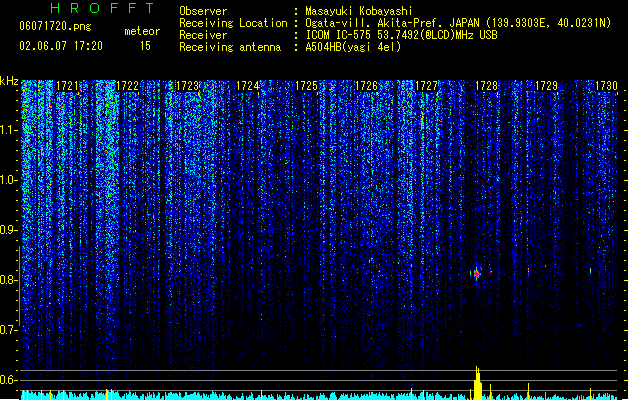Click the 0.6 kHz axis label
Viewport: 629px width, 400px height.
(x=9, y=380)
